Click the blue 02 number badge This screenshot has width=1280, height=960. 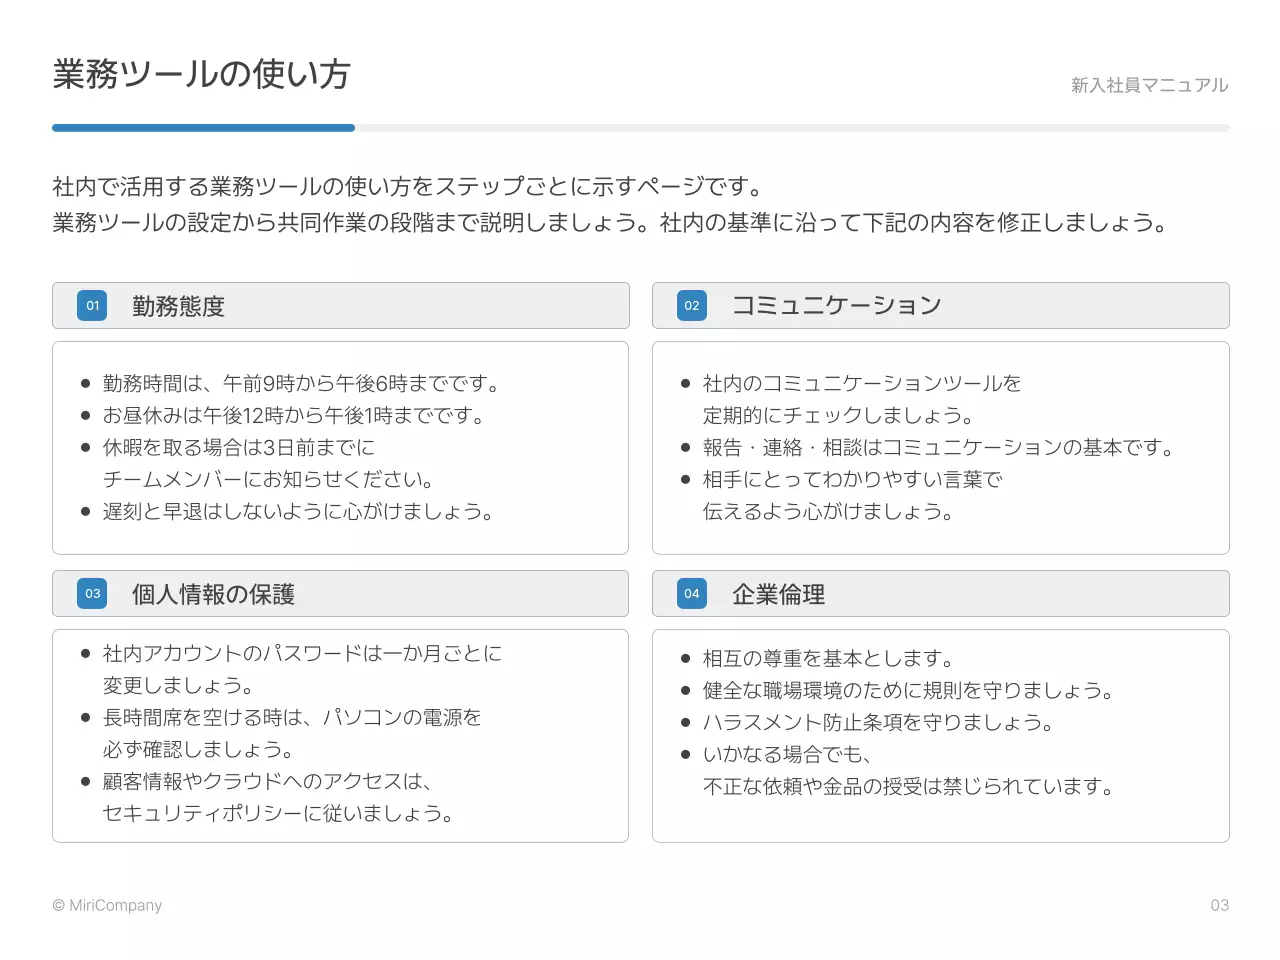[x=692, y=306]
